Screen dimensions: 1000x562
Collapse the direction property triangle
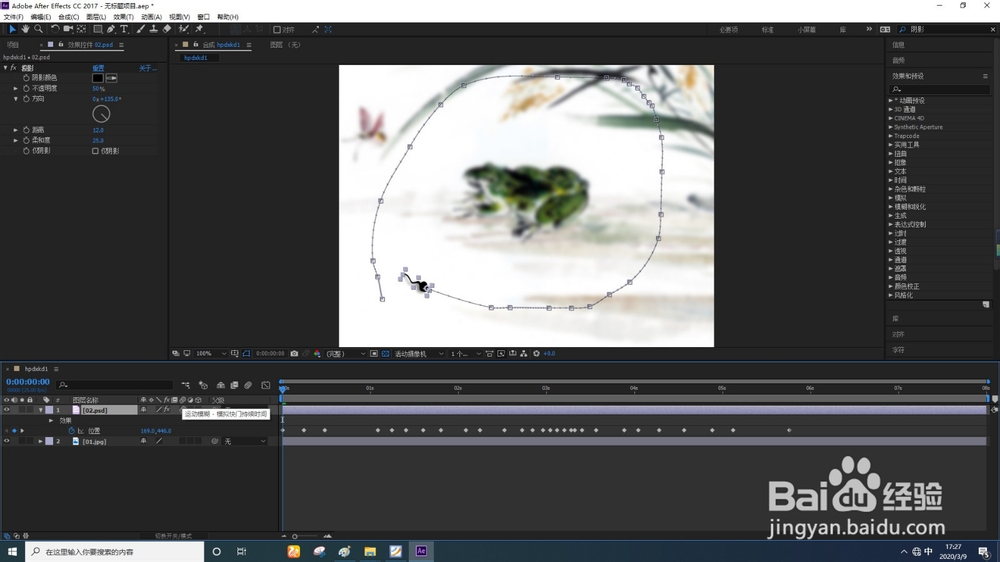(16, 99)
